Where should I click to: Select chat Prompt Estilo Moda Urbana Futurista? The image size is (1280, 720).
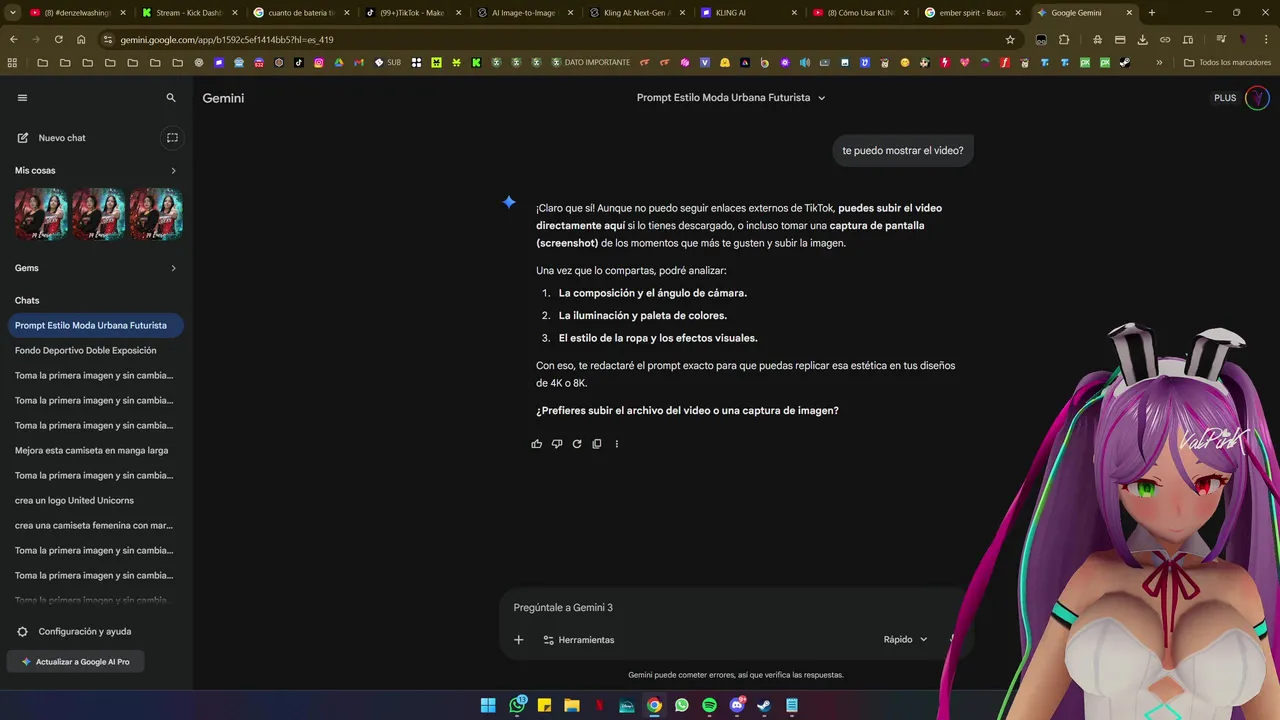click(x=95, y=325)
